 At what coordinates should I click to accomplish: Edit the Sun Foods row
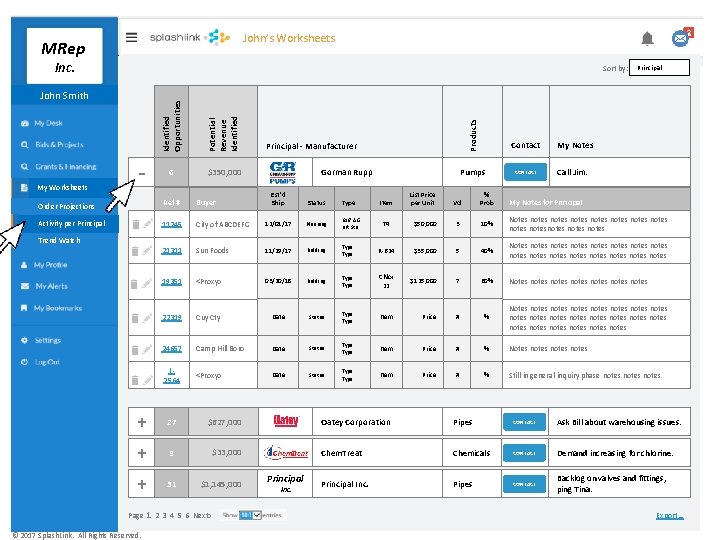click(x=147, y=250)
